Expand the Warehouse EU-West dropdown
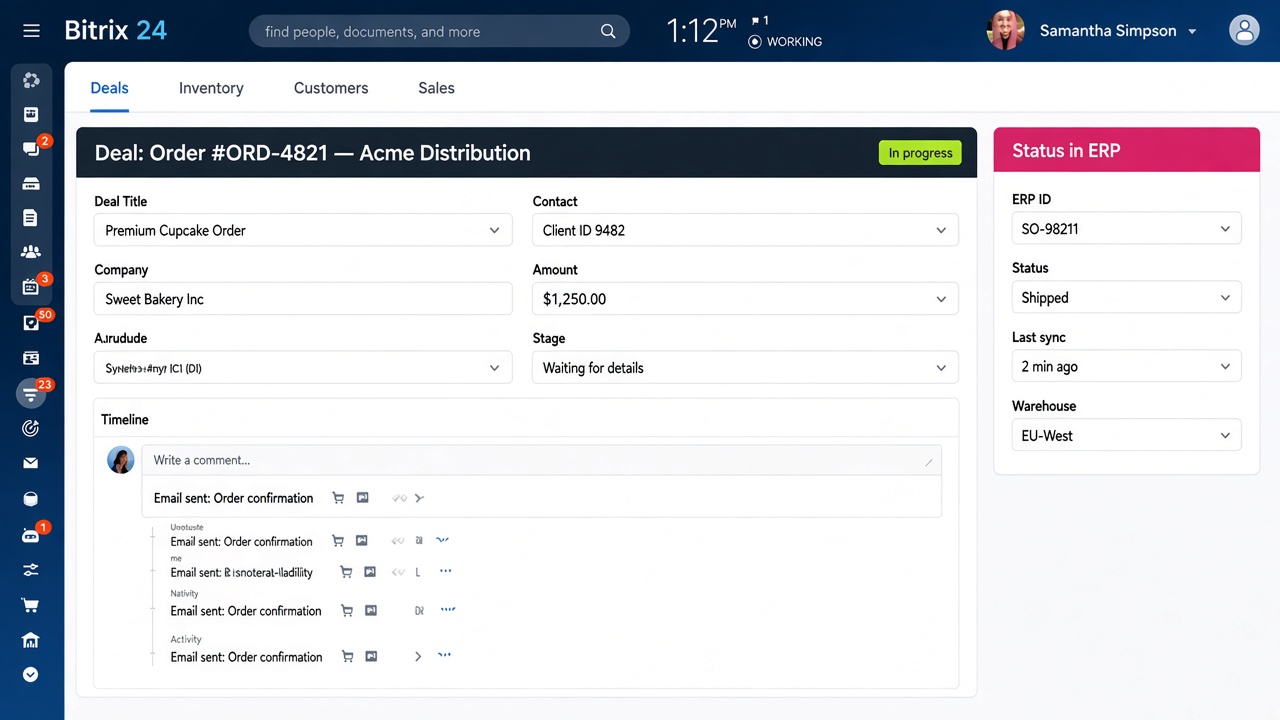 point(1126,436)
